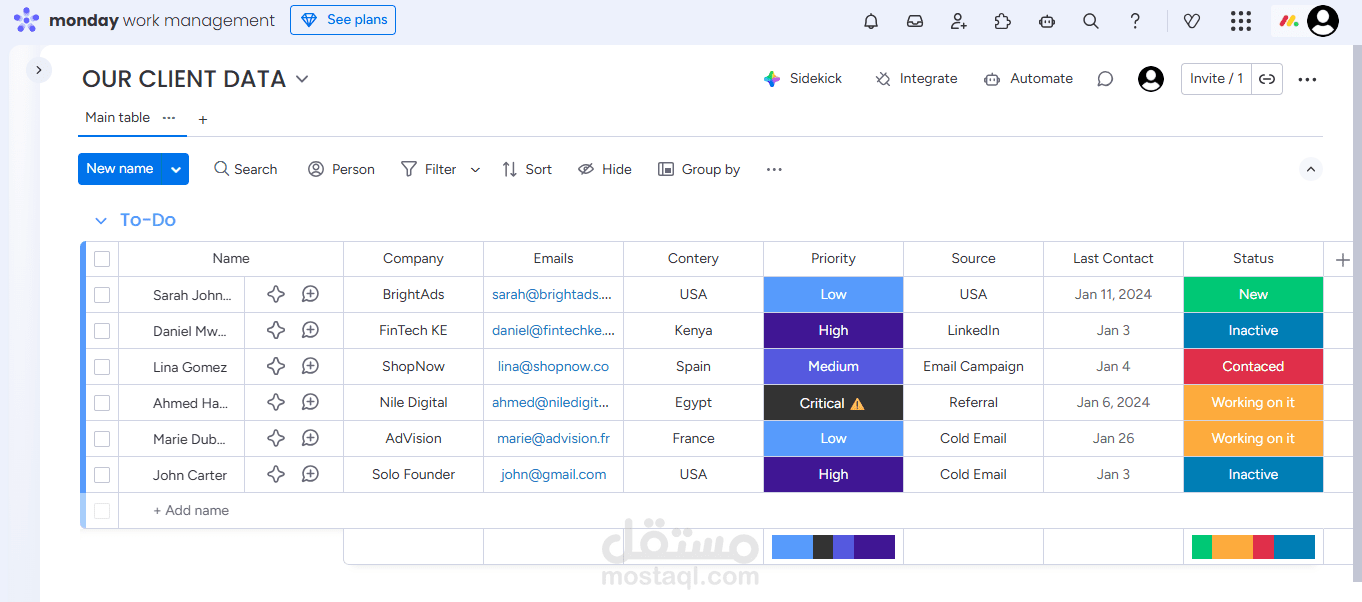Viewport: 1362px width, 602px height.
Task: Click the New name button
Action: (120, 169)
